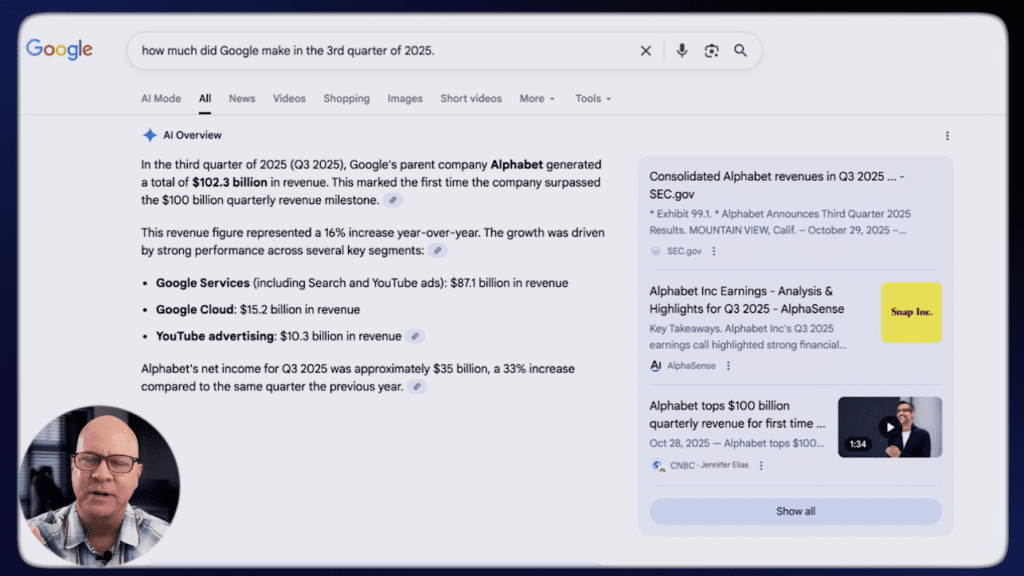1024x576 pixels.
Task: Start voice search with the microphone icon
Action: tap(681, 50)
